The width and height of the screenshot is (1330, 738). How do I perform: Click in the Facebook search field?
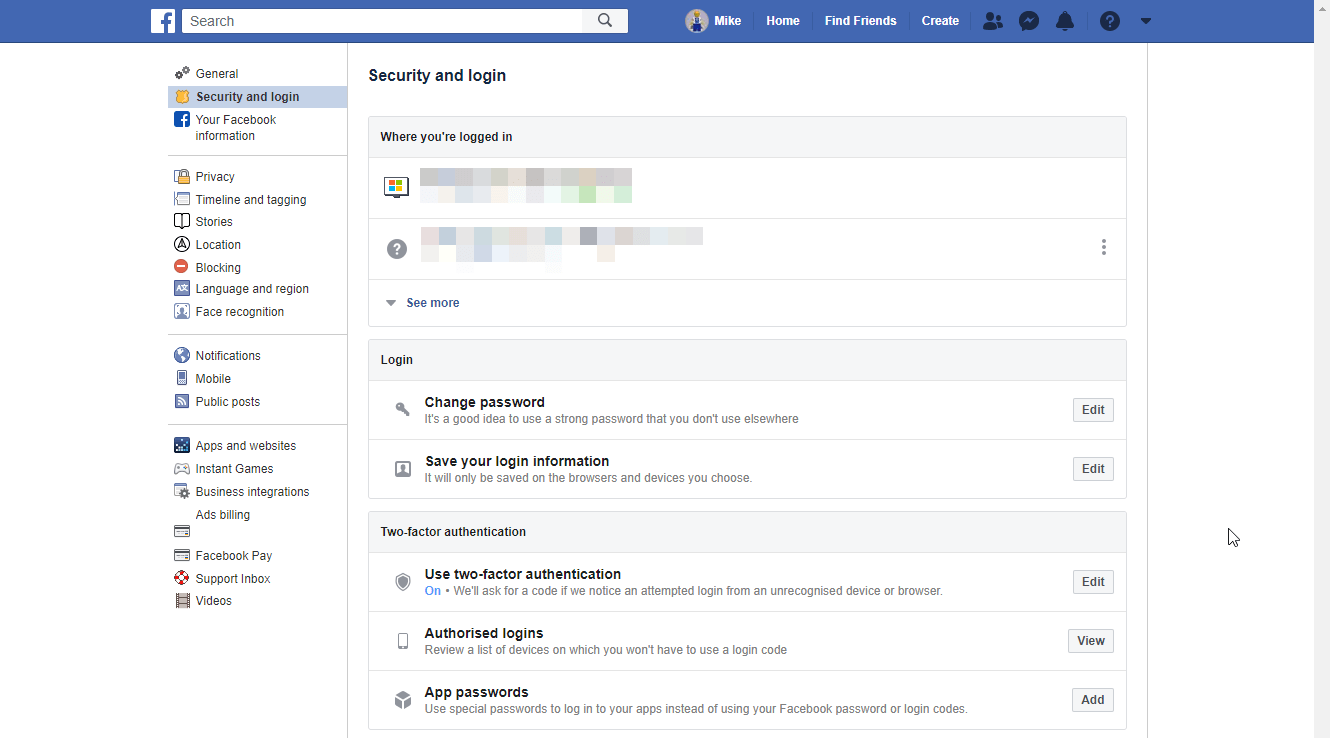tap(380, 21)
